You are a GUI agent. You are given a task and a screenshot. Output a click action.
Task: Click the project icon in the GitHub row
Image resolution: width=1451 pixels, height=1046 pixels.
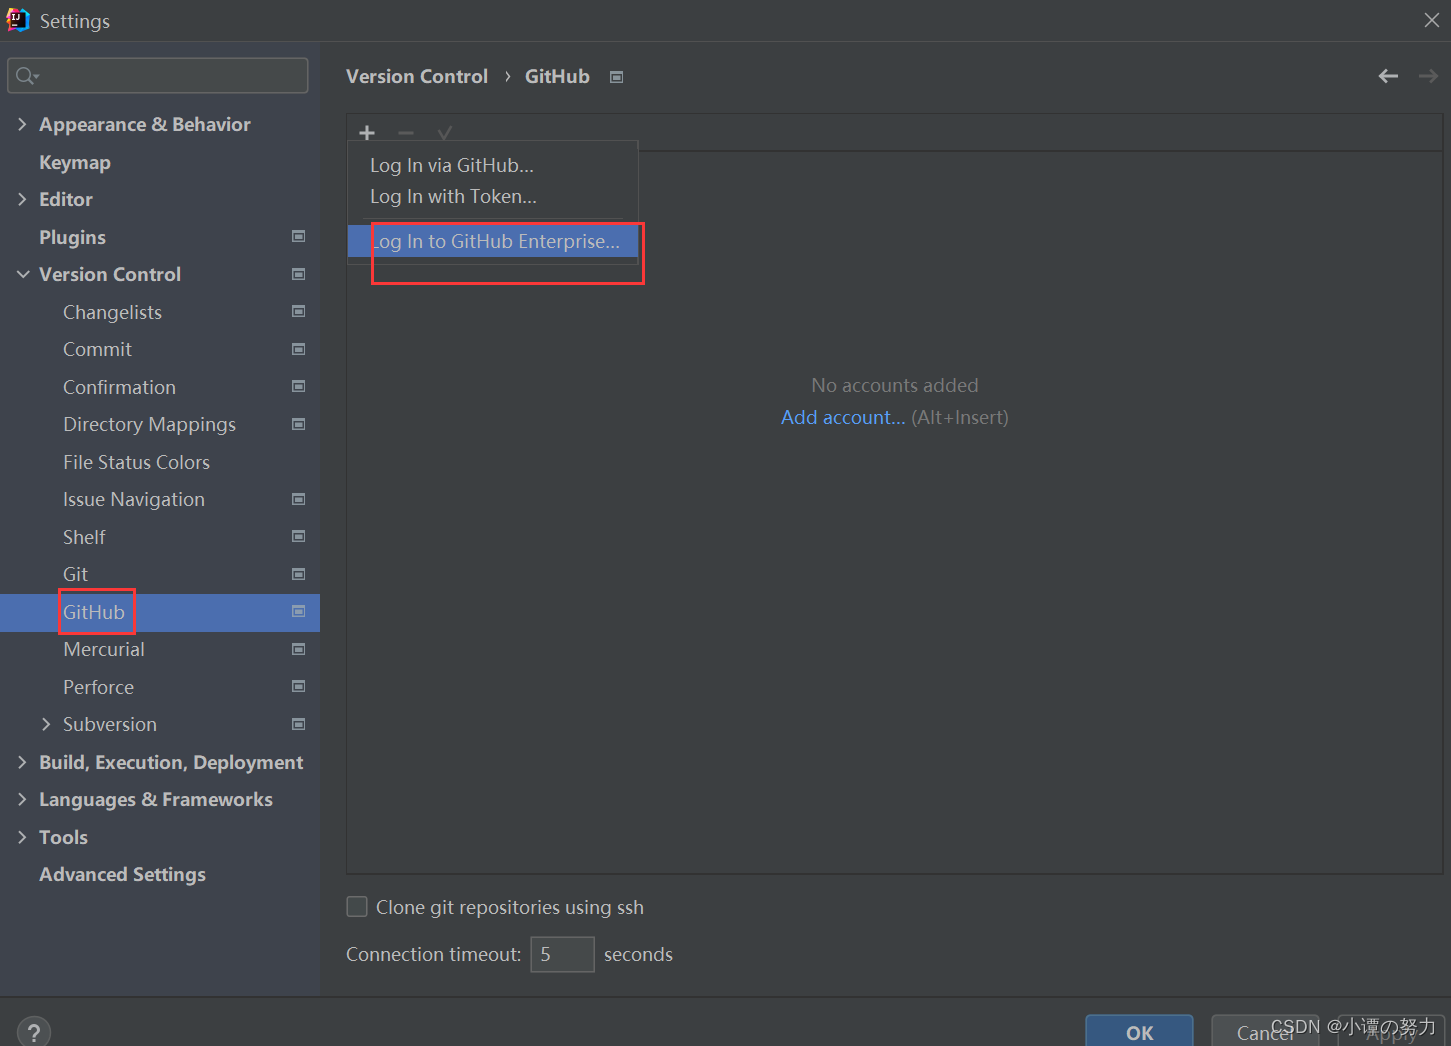(x=298, y=612)
